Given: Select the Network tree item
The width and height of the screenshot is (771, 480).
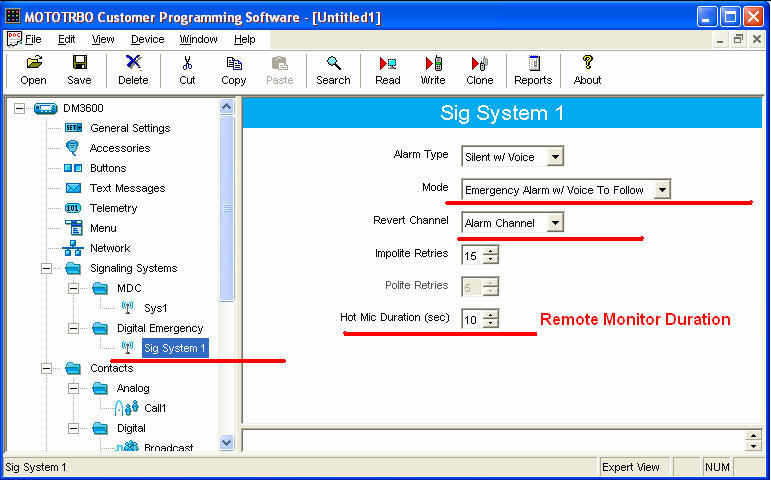Looking at the screenshot, I should (110, 248).
